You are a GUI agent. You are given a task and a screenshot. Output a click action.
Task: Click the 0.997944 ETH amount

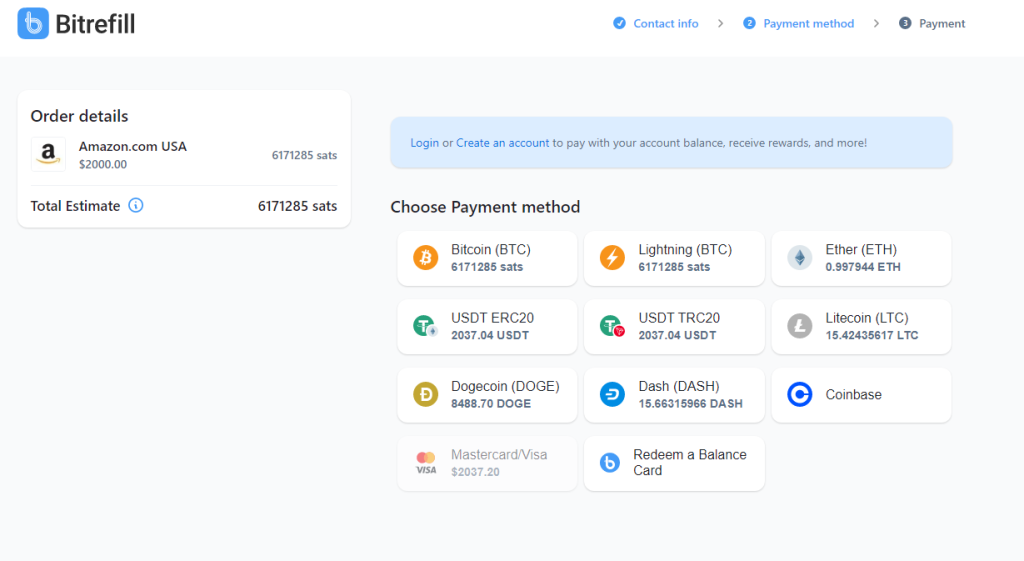[x=863, y=267]
